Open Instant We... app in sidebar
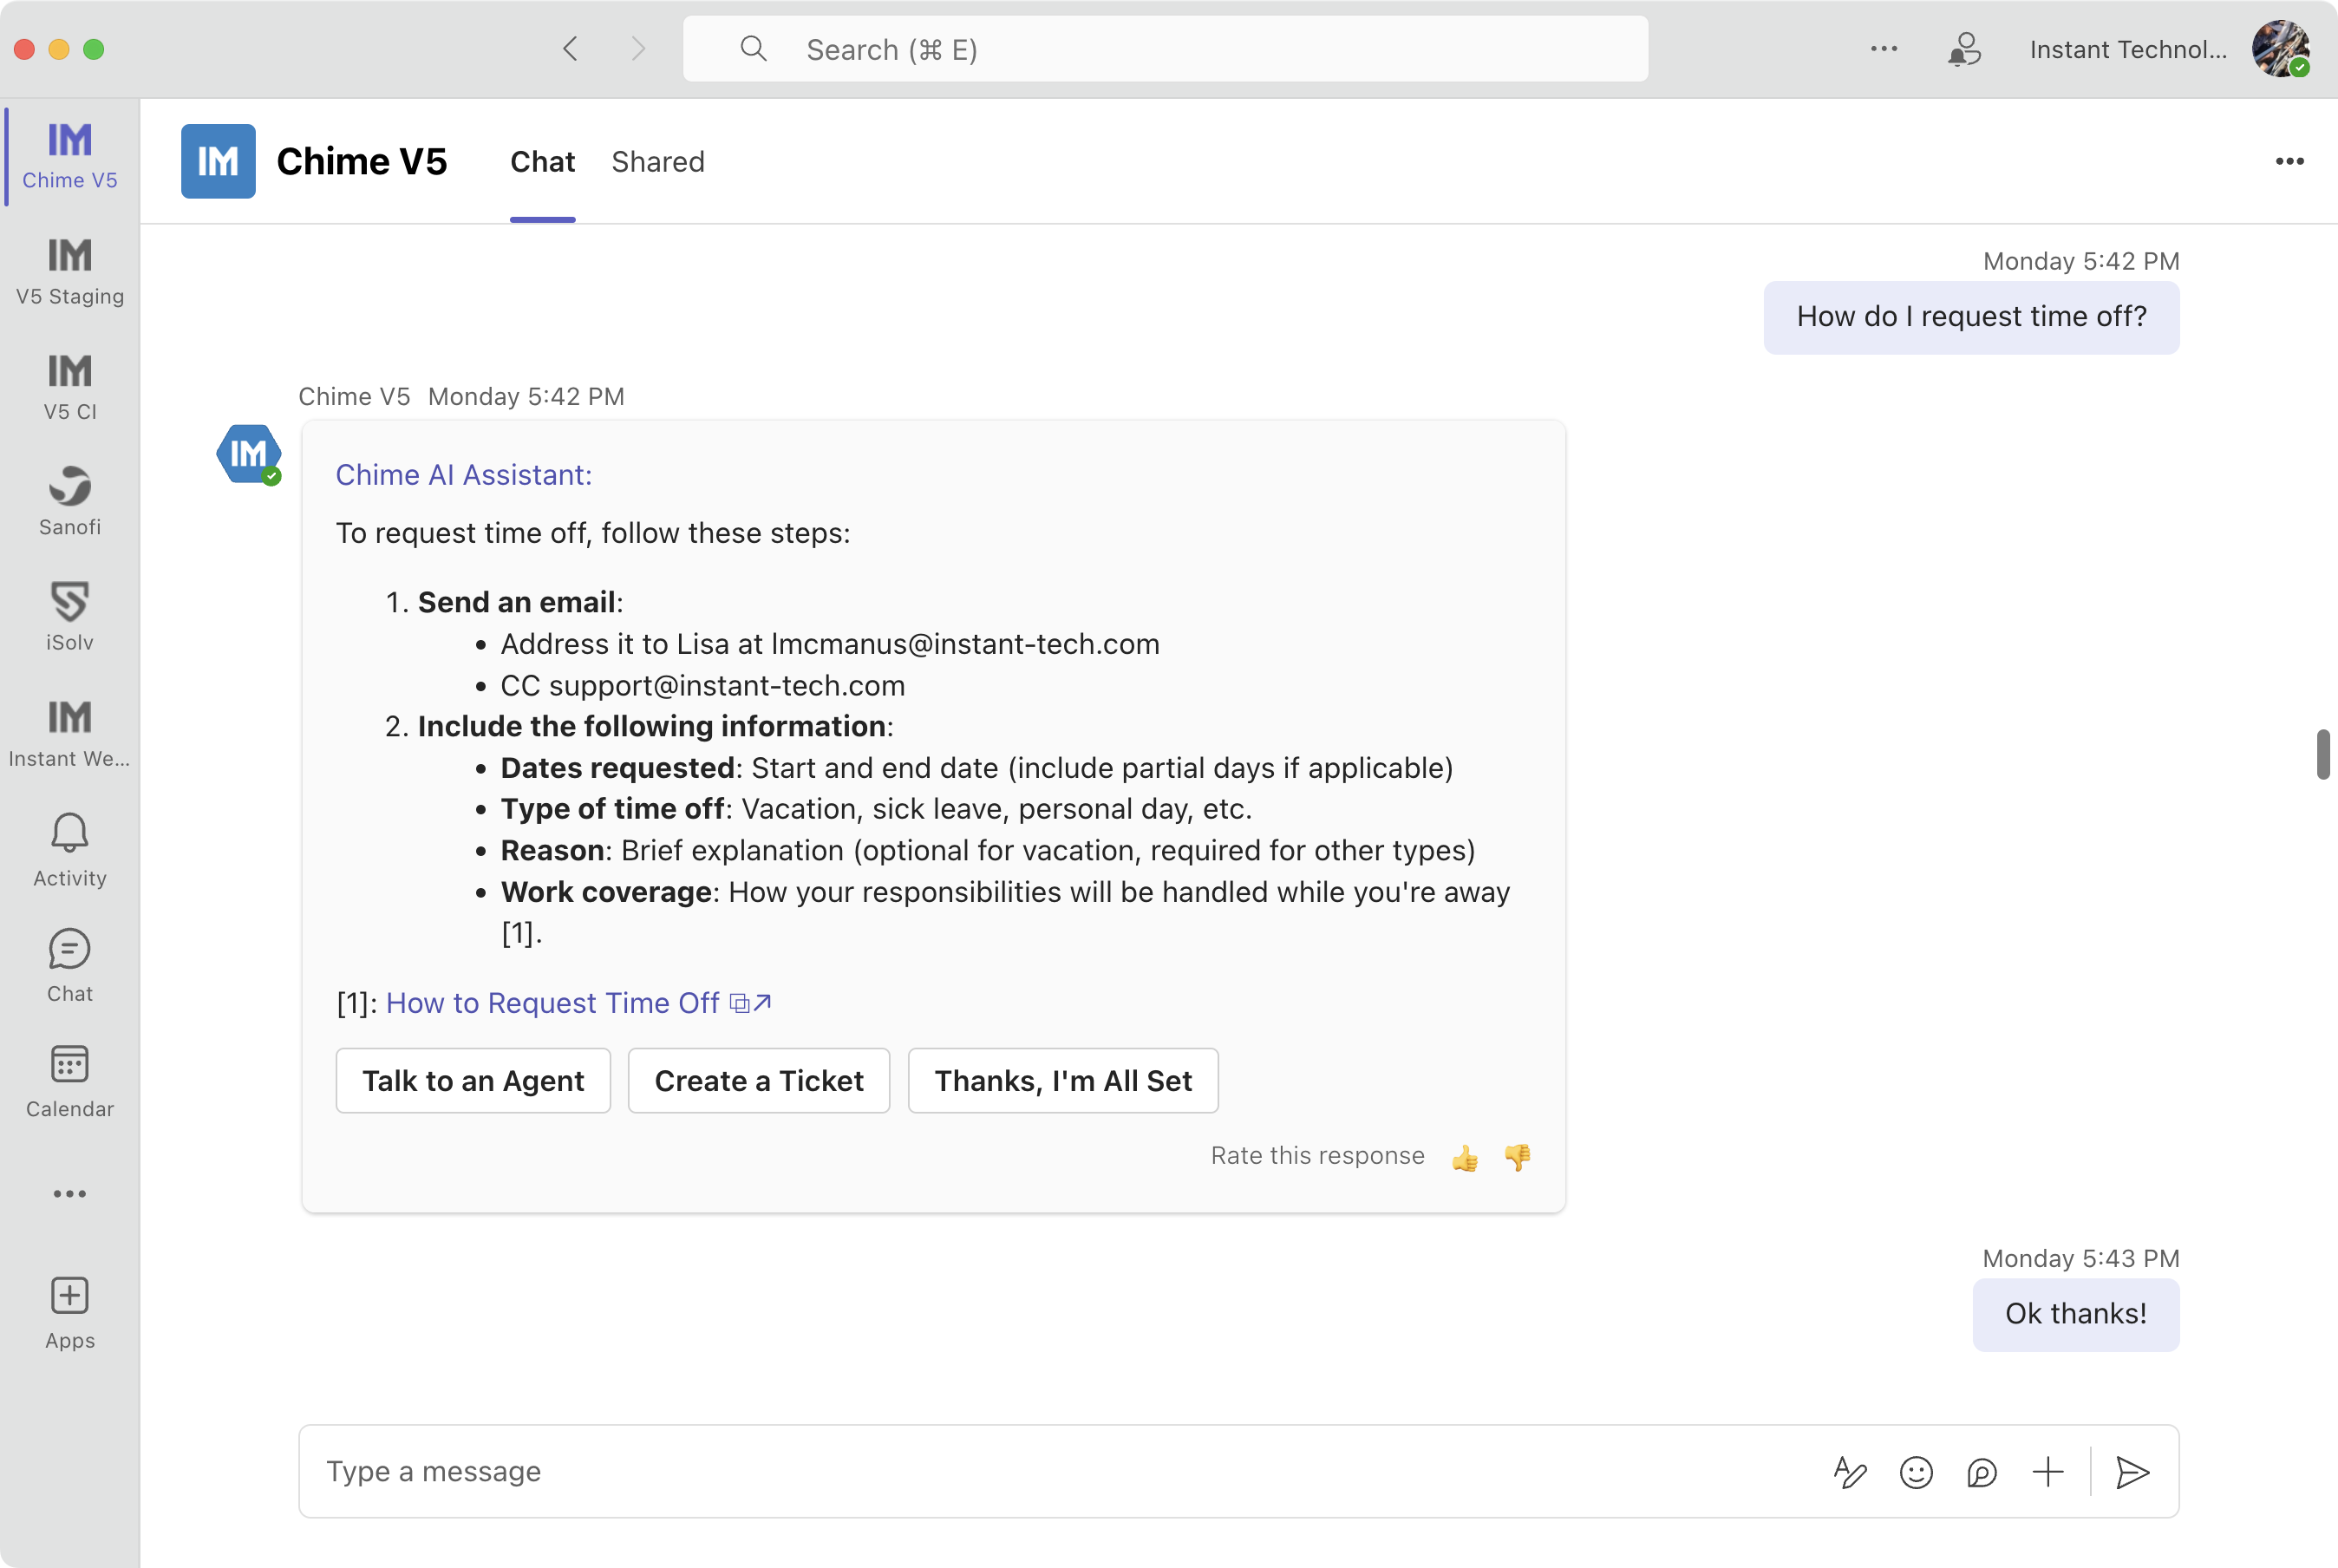This screenshot has width=2338, height=1568. click(x=70, y=733)
